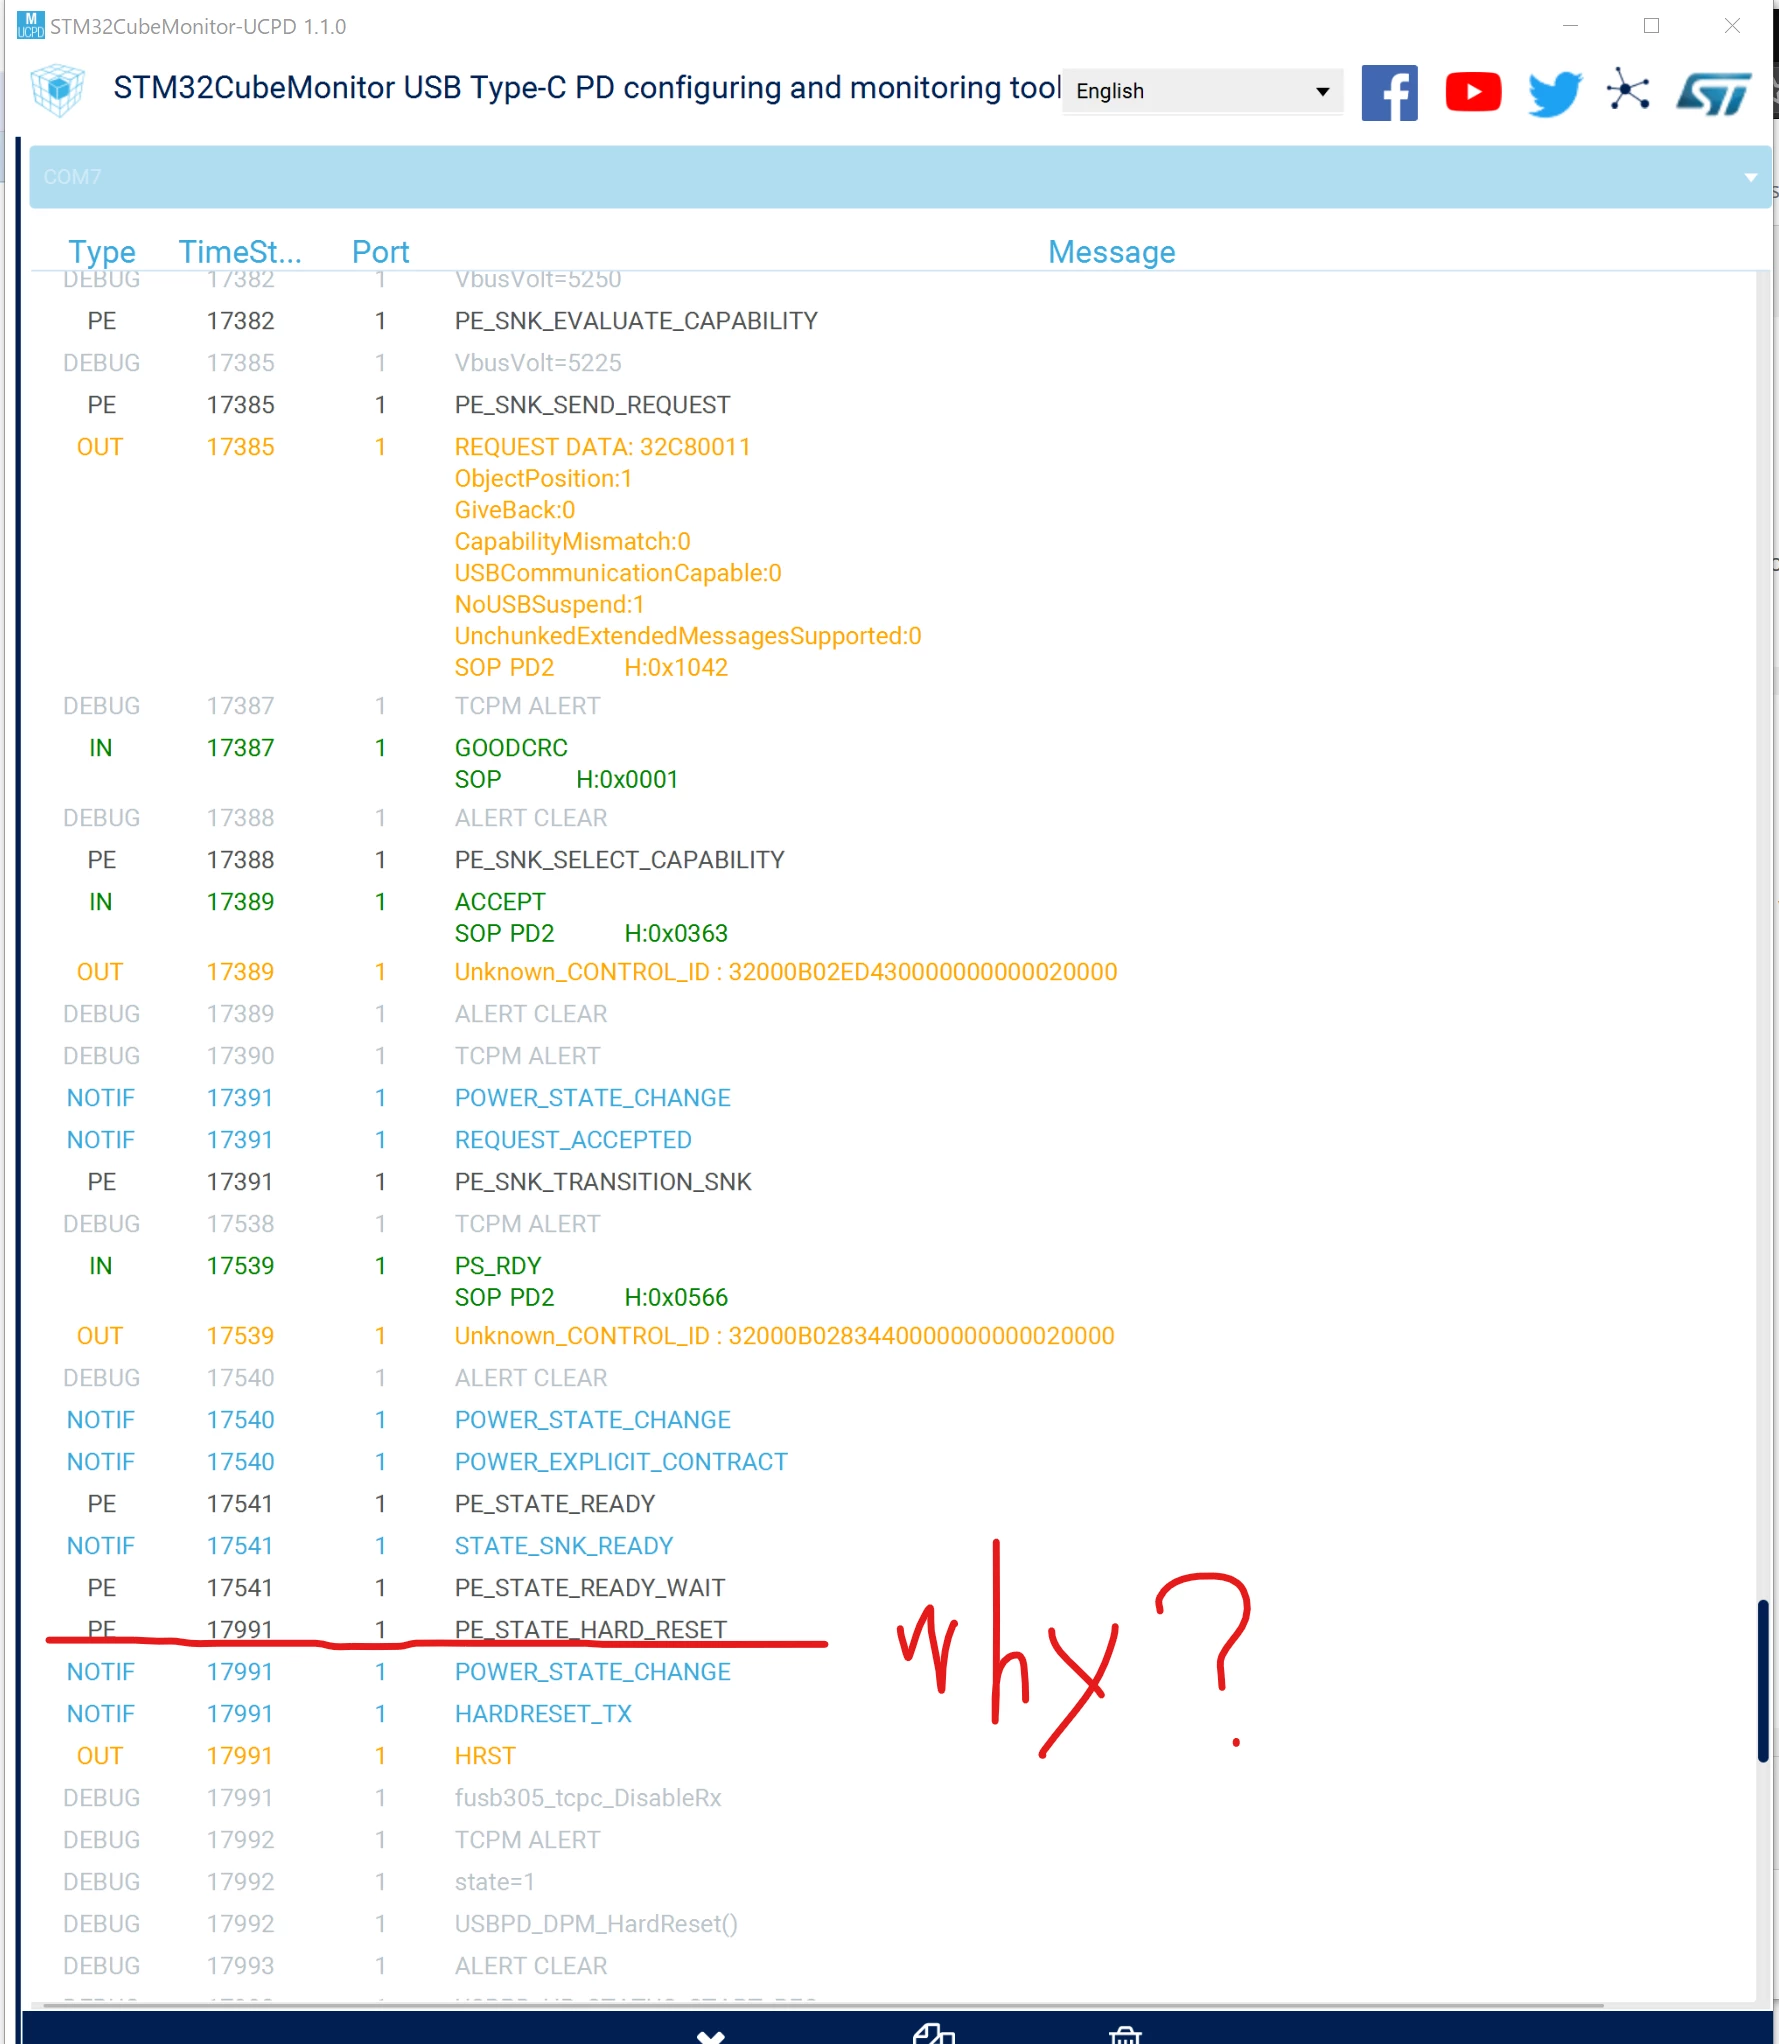
Task: Click UnchunkedExtendedMessagesSupported:0 line
Action: [688, 636]
